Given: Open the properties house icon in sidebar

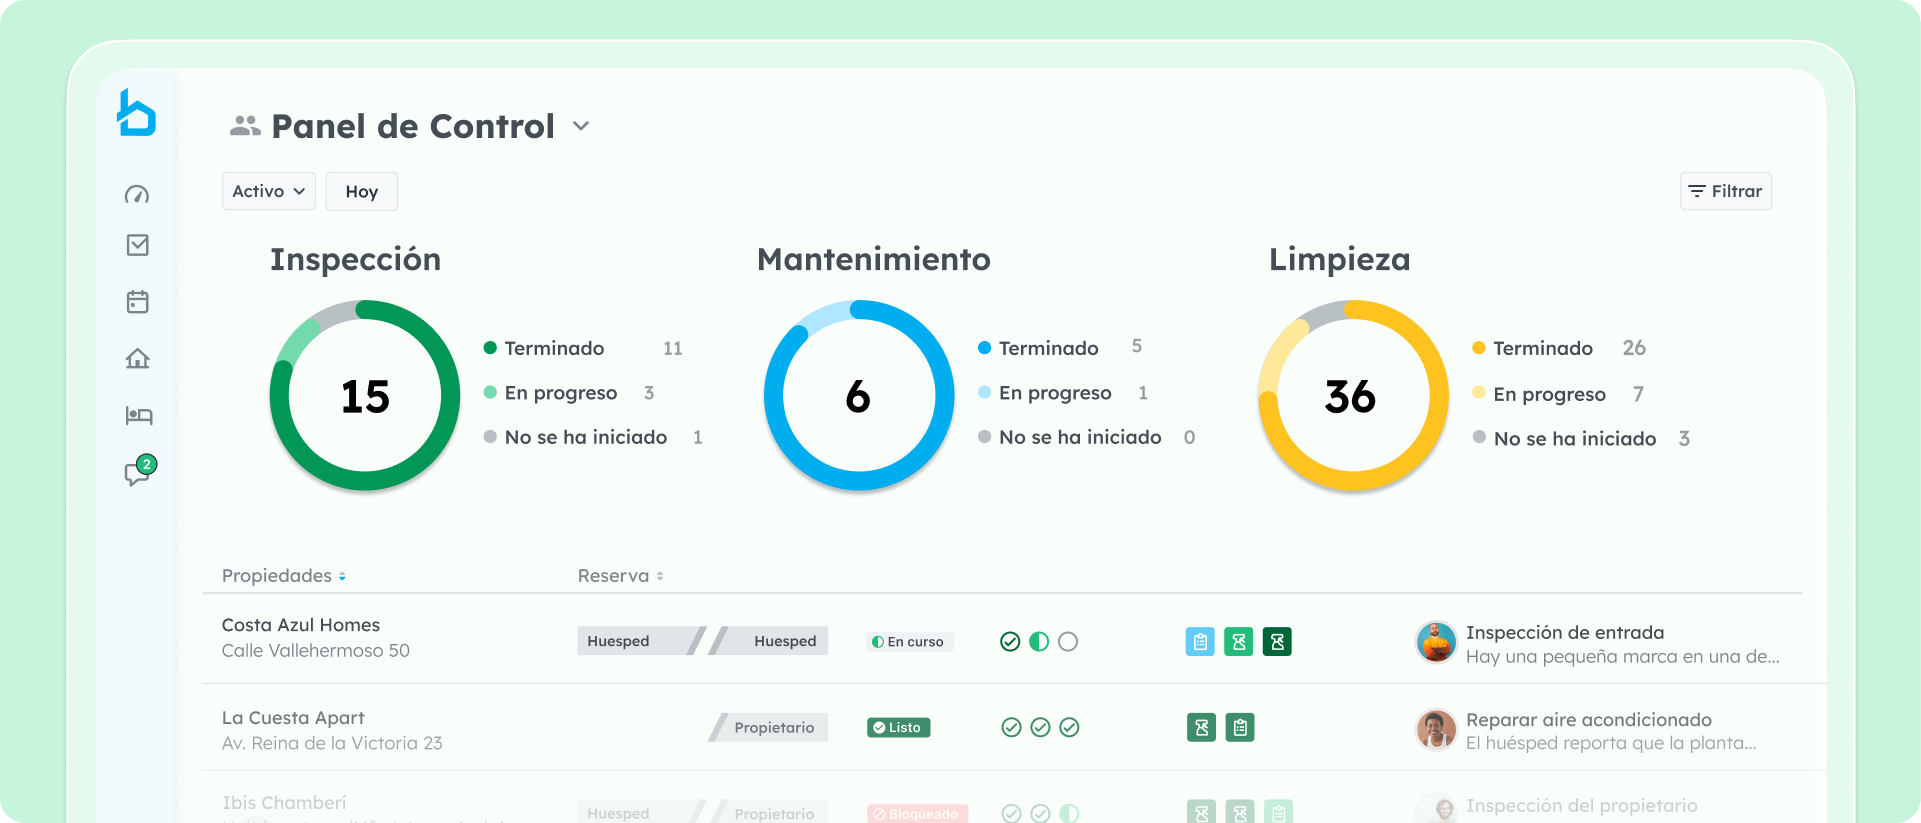Looking at the screenshot, I should (x=138, y=358).
